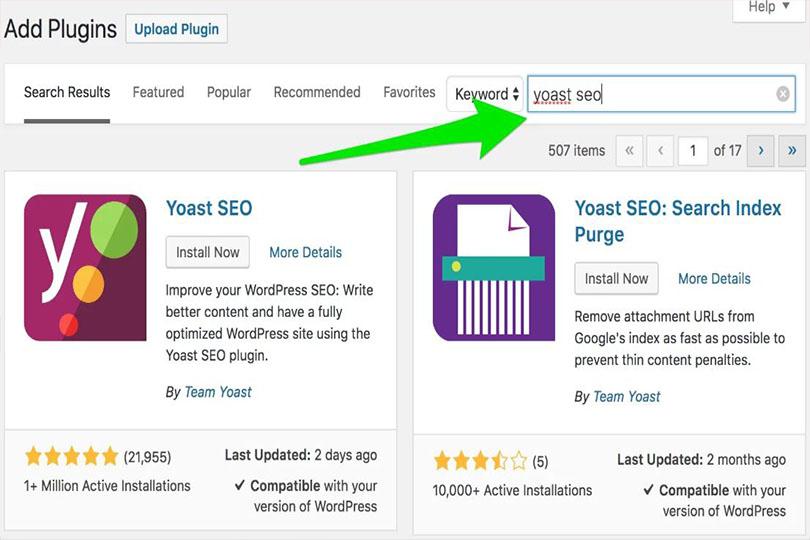The height and width of the screenshot is (540, 810).
Task: Click the Search Index Purge shredder icon
Action: click(x=494, y=268)
